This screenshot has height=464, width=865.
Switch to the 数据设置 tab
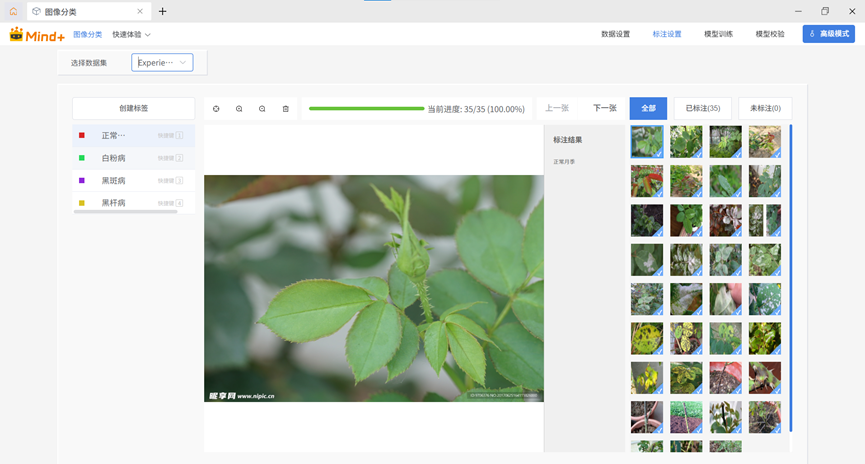615,34
